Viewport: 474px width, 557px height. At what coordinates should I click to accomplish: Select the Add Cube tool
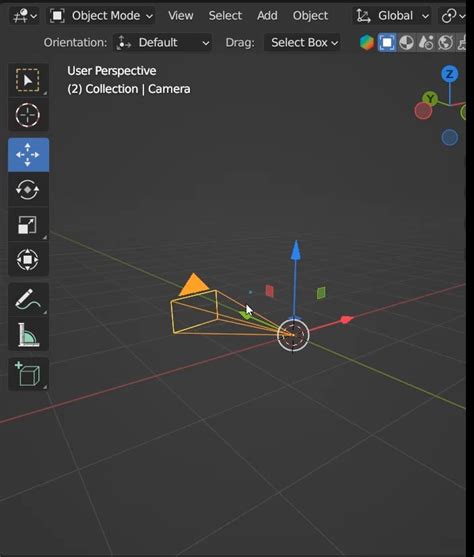(x=28, y=374)
